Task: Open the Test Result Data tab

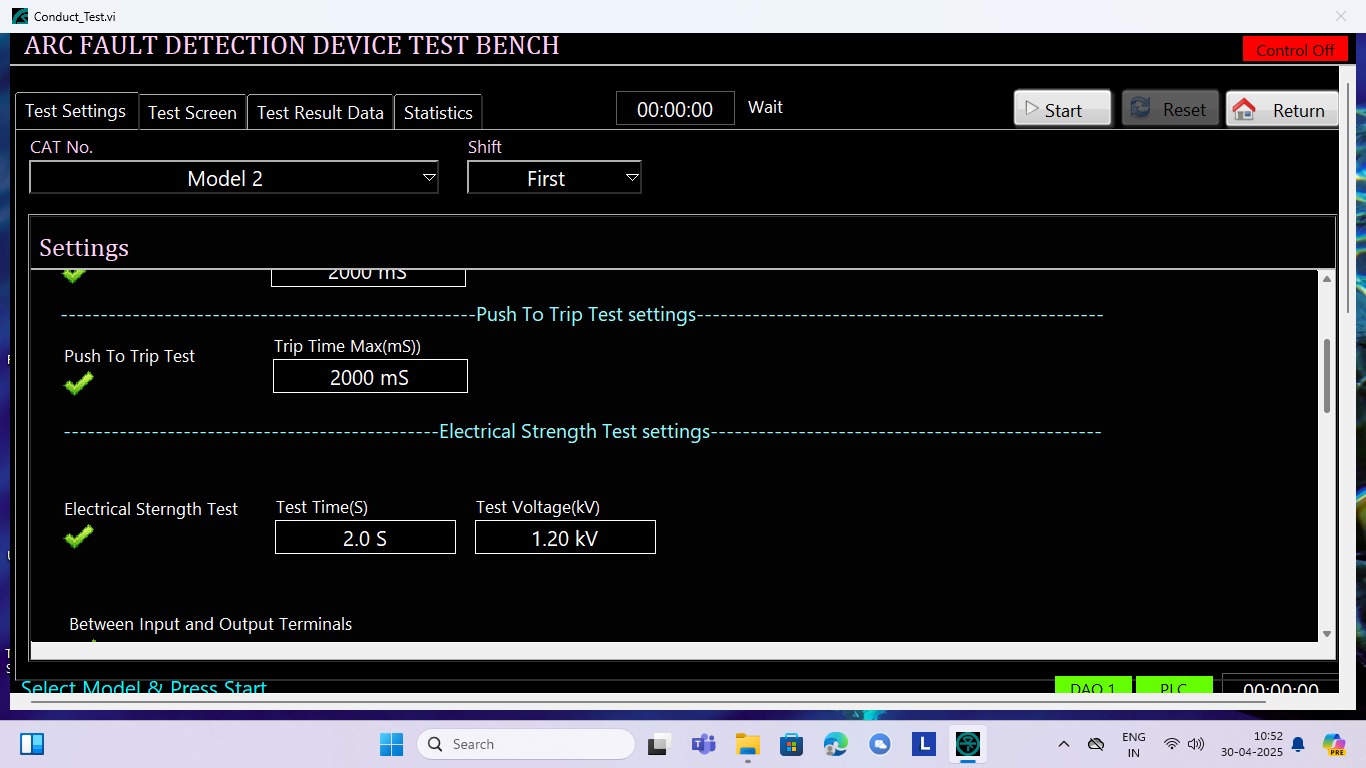Action: [320, 113]
